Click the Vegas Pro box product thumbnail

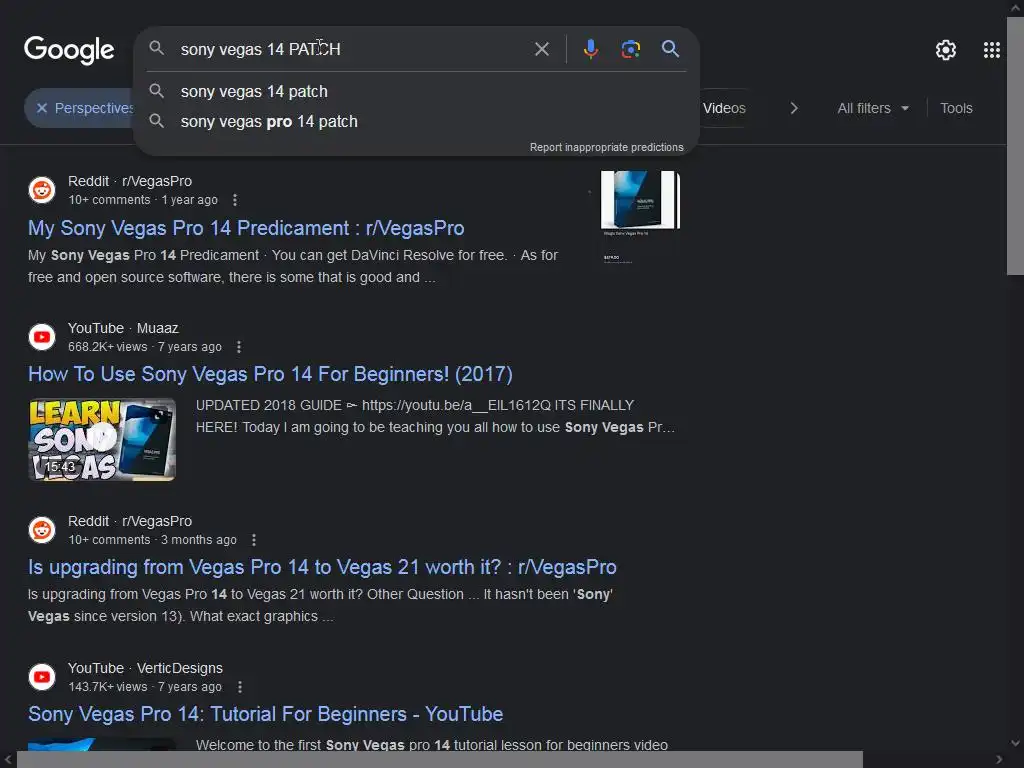pos(640,200)
